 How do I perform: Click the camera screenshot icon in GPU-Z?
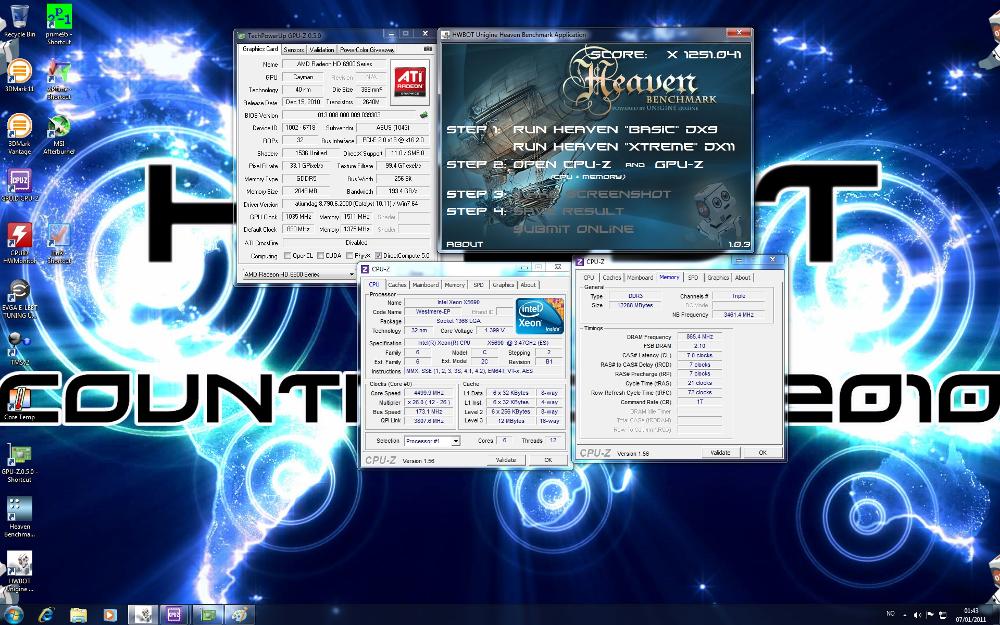[428, 49]
